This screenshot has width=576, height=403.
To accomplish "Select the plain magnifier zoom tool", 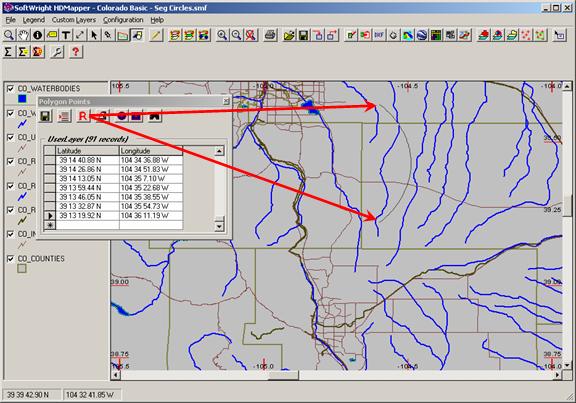I will click(9, 35).
